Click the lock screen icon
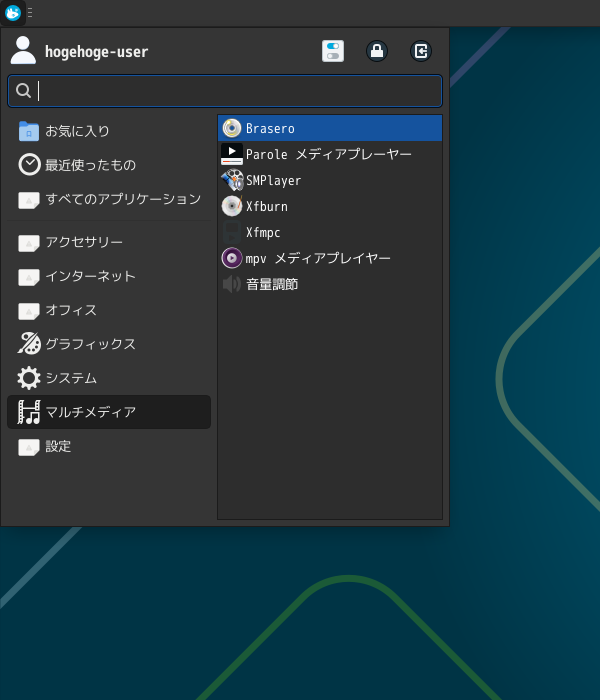The height and width of the screenshot is (700, 600). click(377, 51)
